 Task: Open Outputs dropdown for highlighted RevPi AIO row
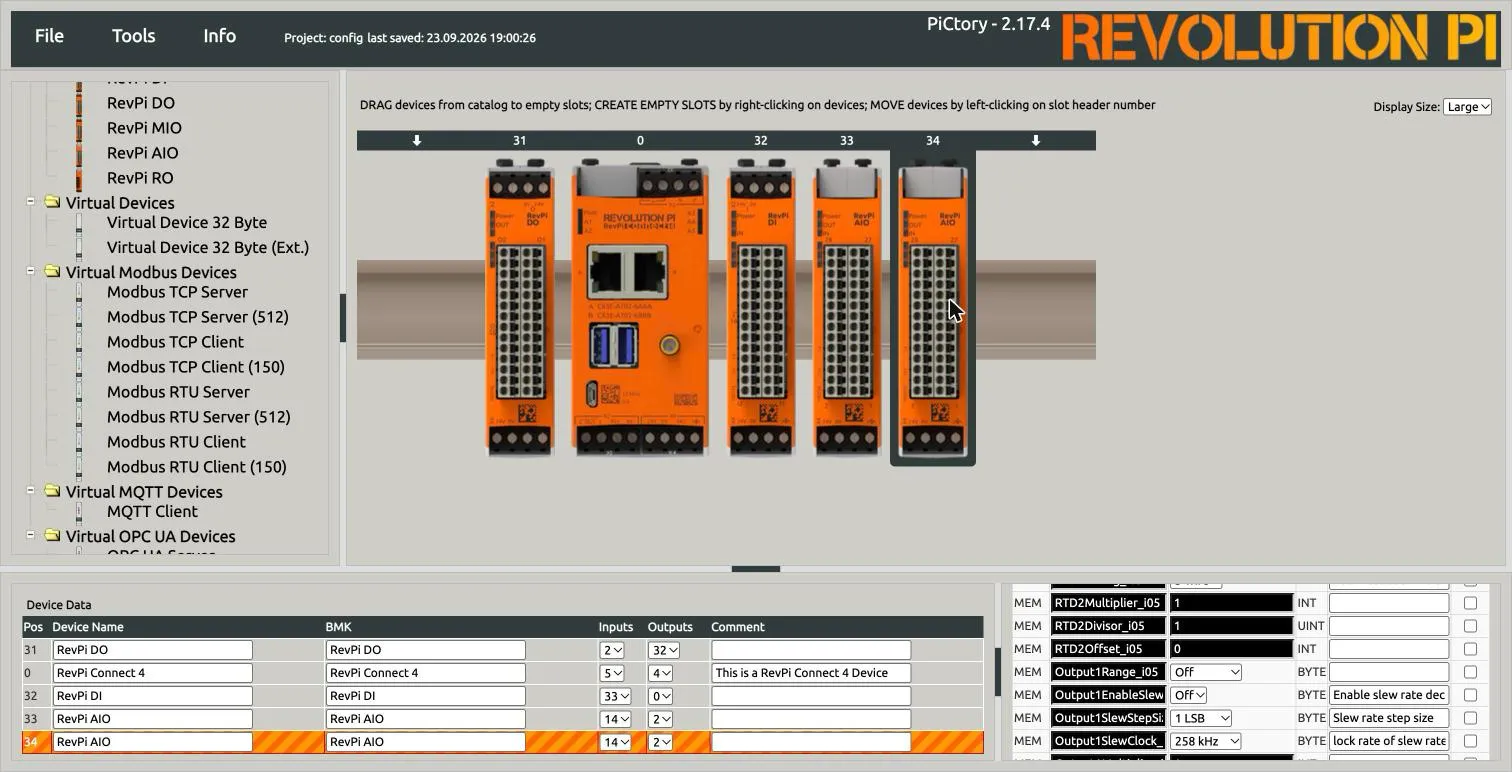tap(660, 742)
